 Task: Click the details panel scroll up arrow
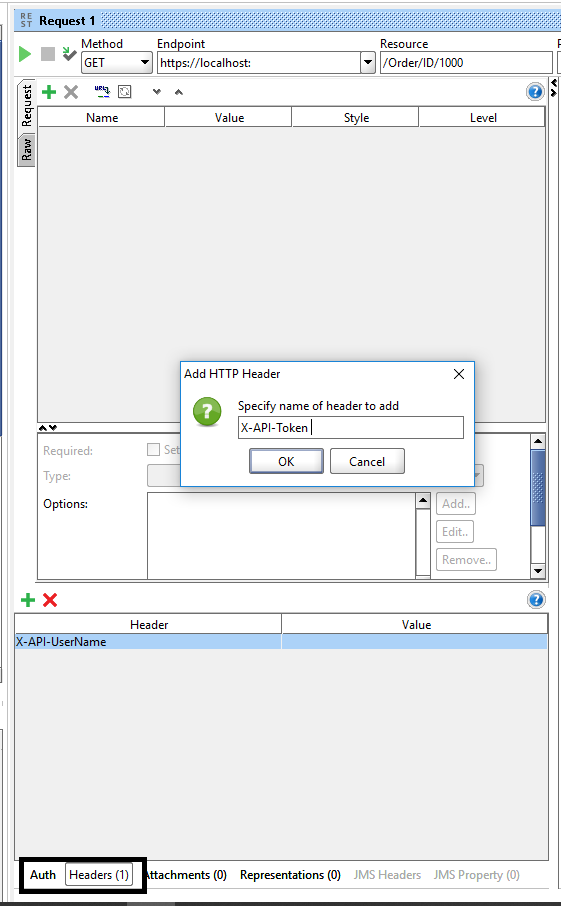(x=538, y=441)
